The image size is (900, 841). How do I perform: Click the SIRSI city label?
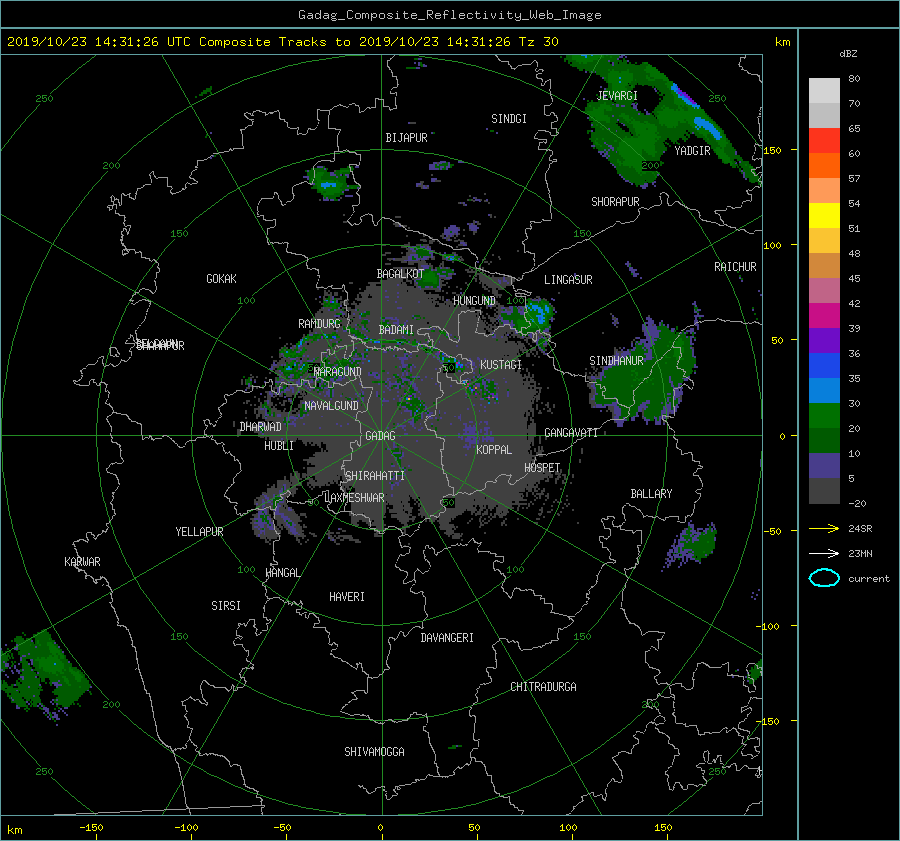click(226, 606)
